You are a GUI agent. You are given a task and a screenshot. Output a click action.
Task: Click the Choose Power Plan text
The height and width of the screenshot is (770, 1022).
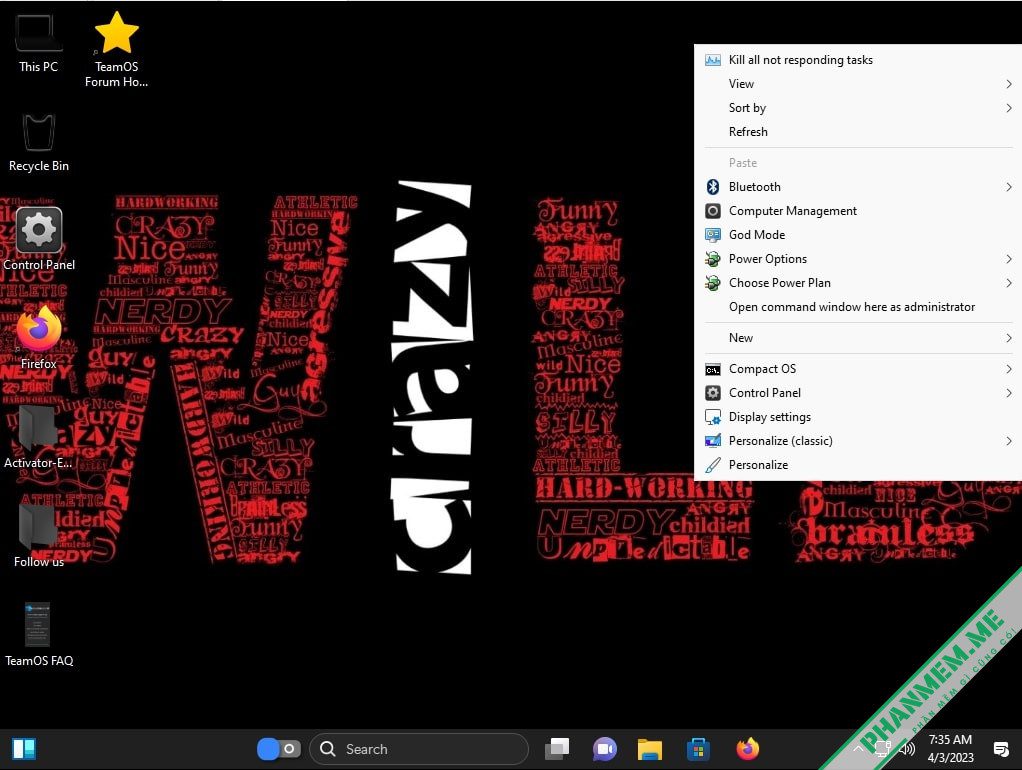[780, 283]
